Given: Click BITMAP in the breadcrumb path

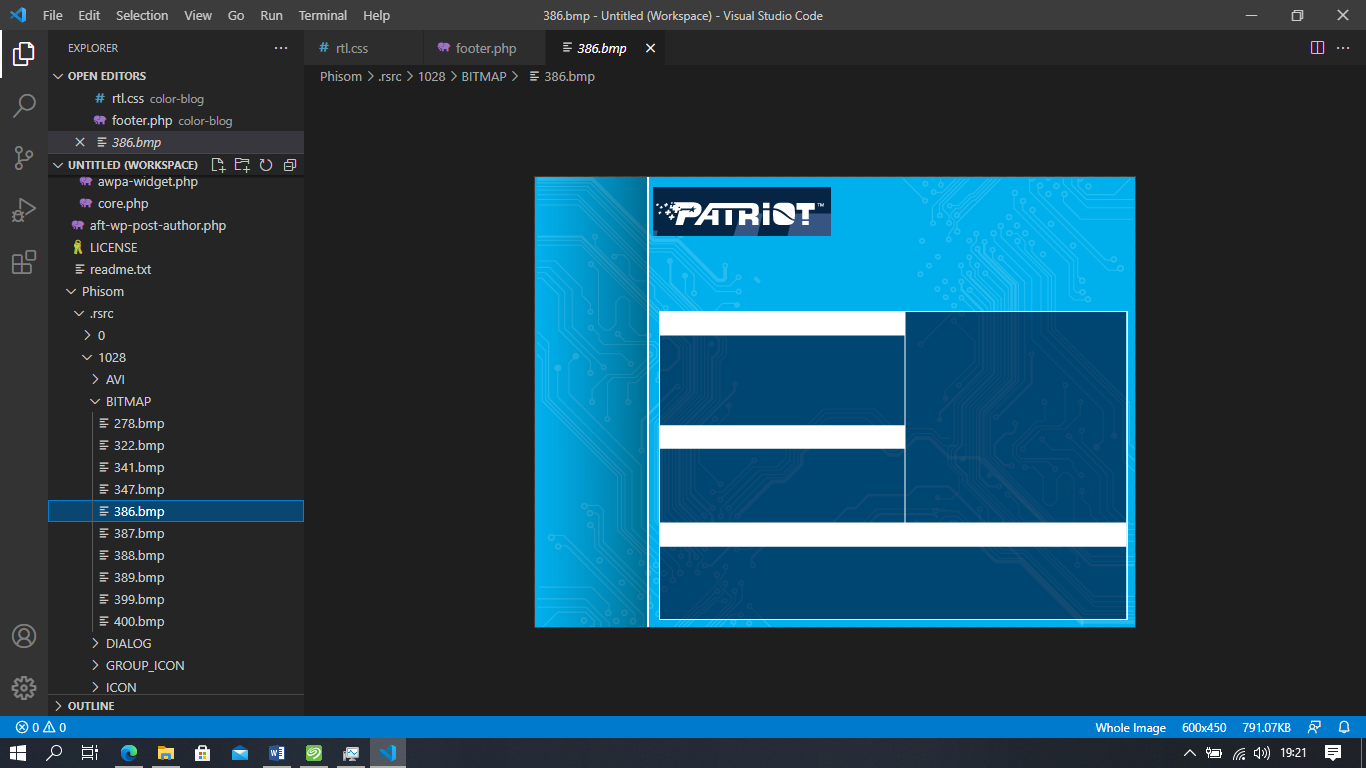Looking at the screenshot, I should (x=484, y=76).
